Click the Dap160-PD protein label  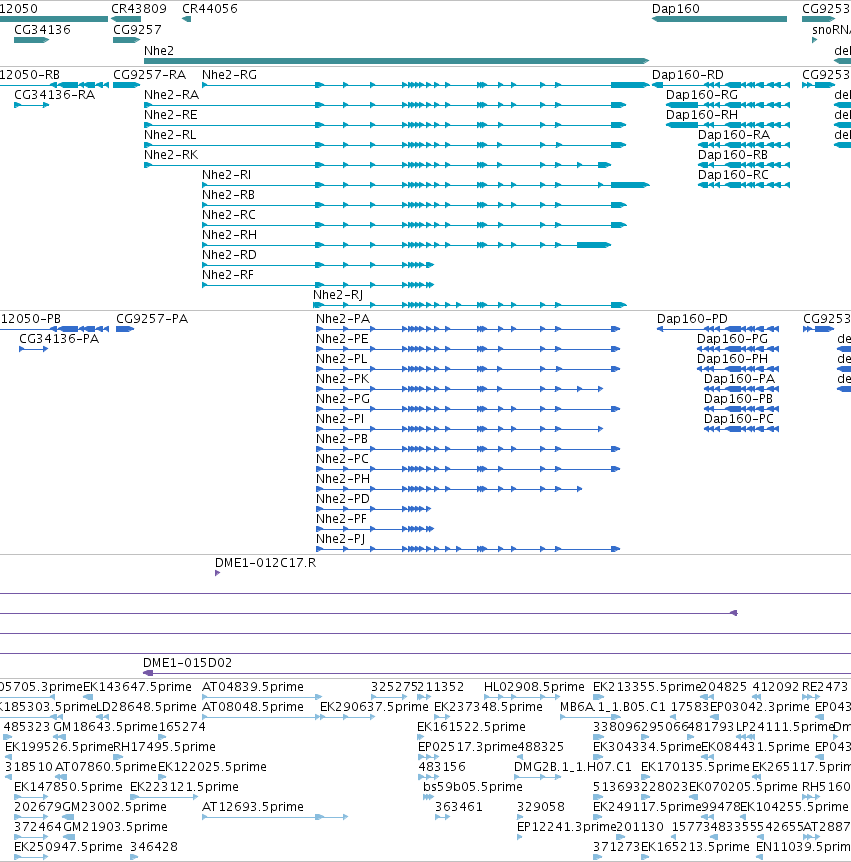point(692,319)
